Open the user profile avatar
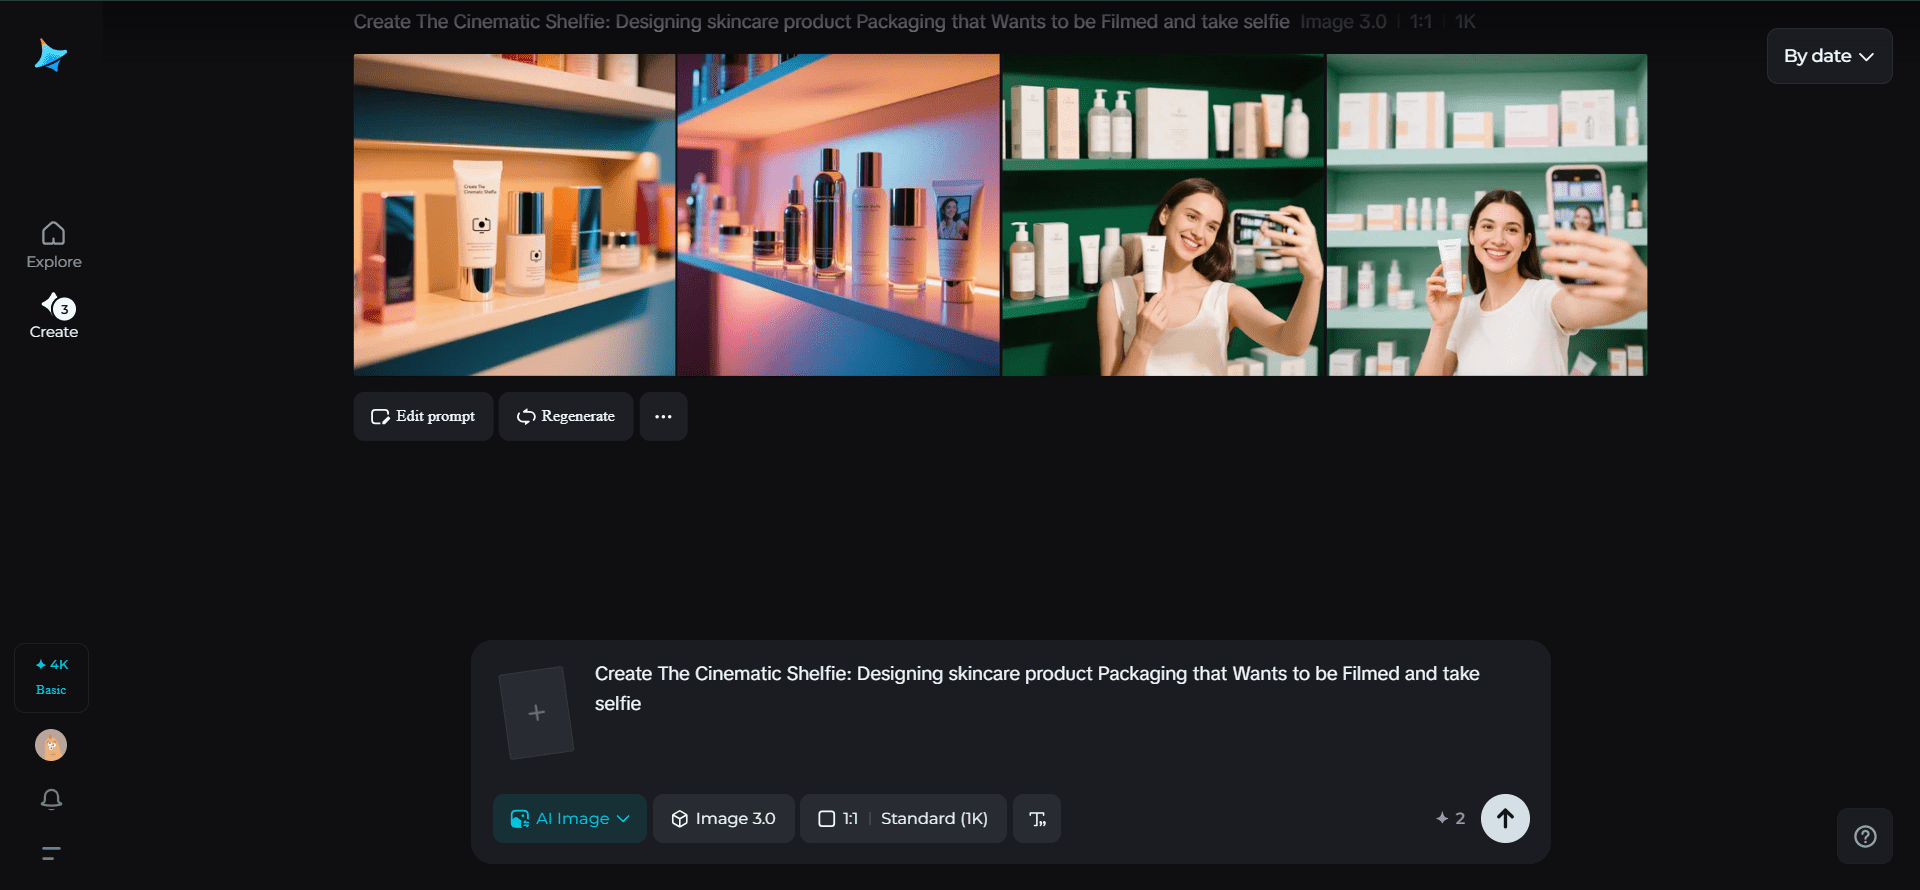This screenshot has height=890, width=1920. 51,745
